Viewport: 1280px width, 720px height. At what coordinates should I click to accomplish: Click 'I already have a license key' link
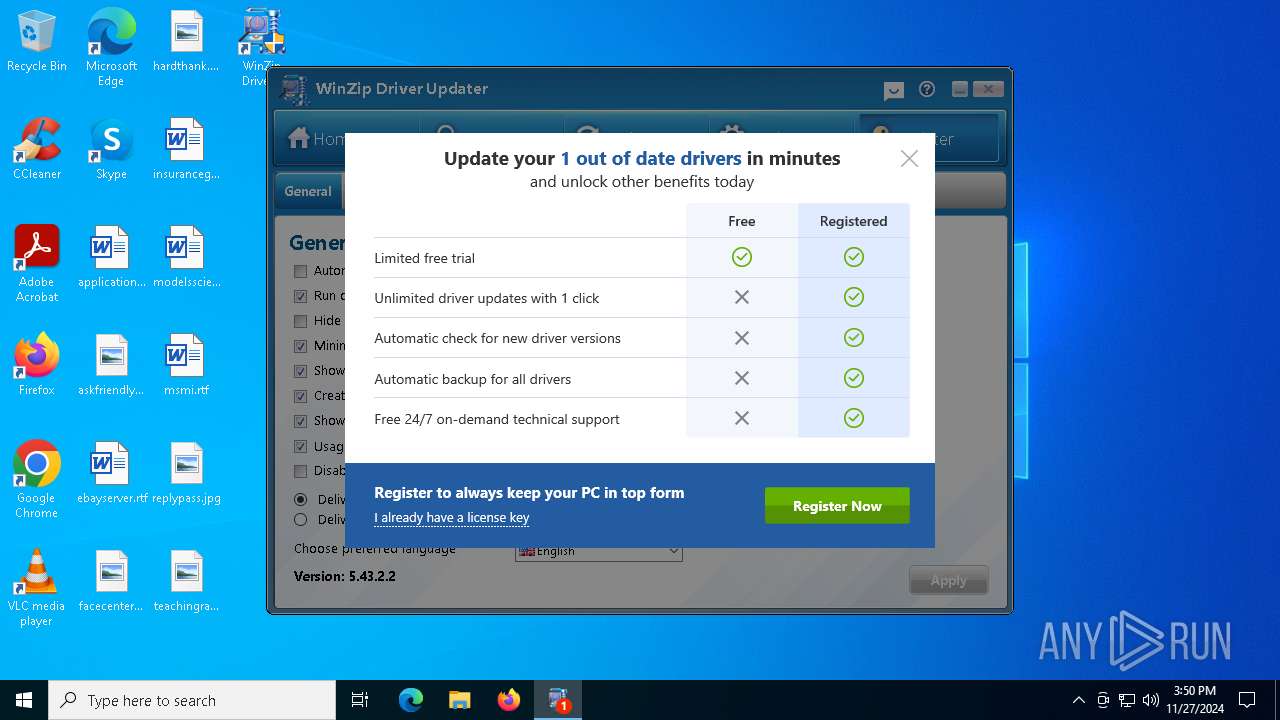point(452,518)
